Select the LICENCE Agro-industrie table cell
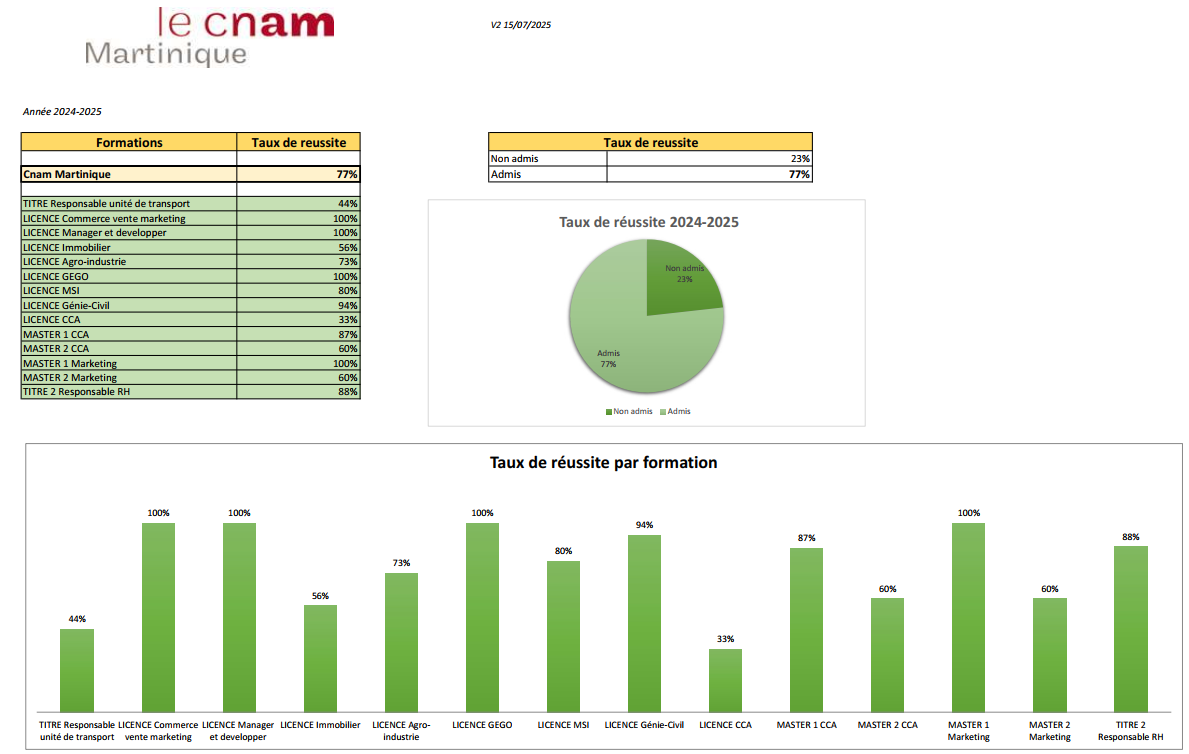Screen dimensions: 1189x754 pyautogui.click(x=129, y=262)
